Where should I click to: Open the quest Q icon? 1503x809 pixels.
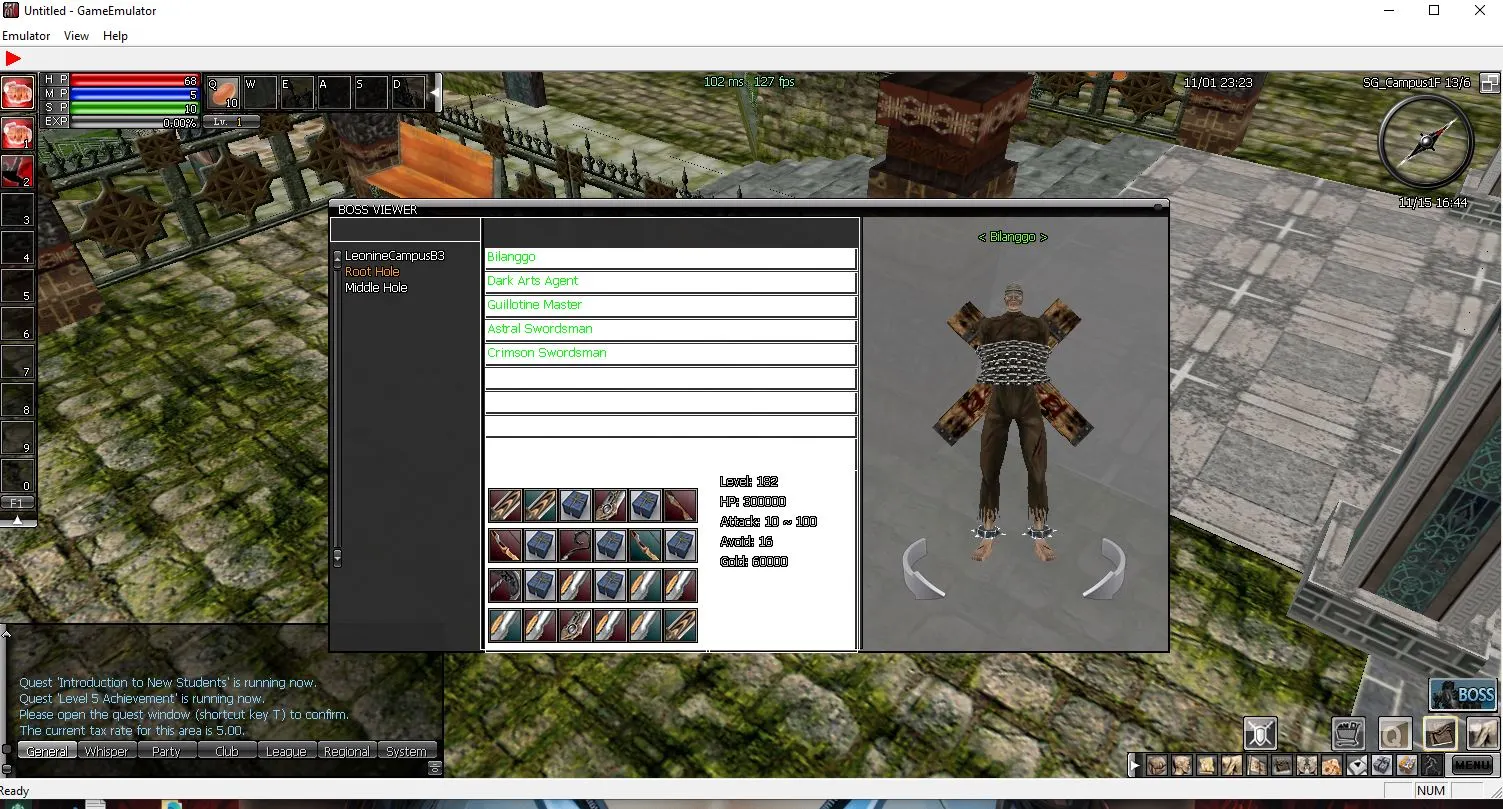coord(1394,734)
